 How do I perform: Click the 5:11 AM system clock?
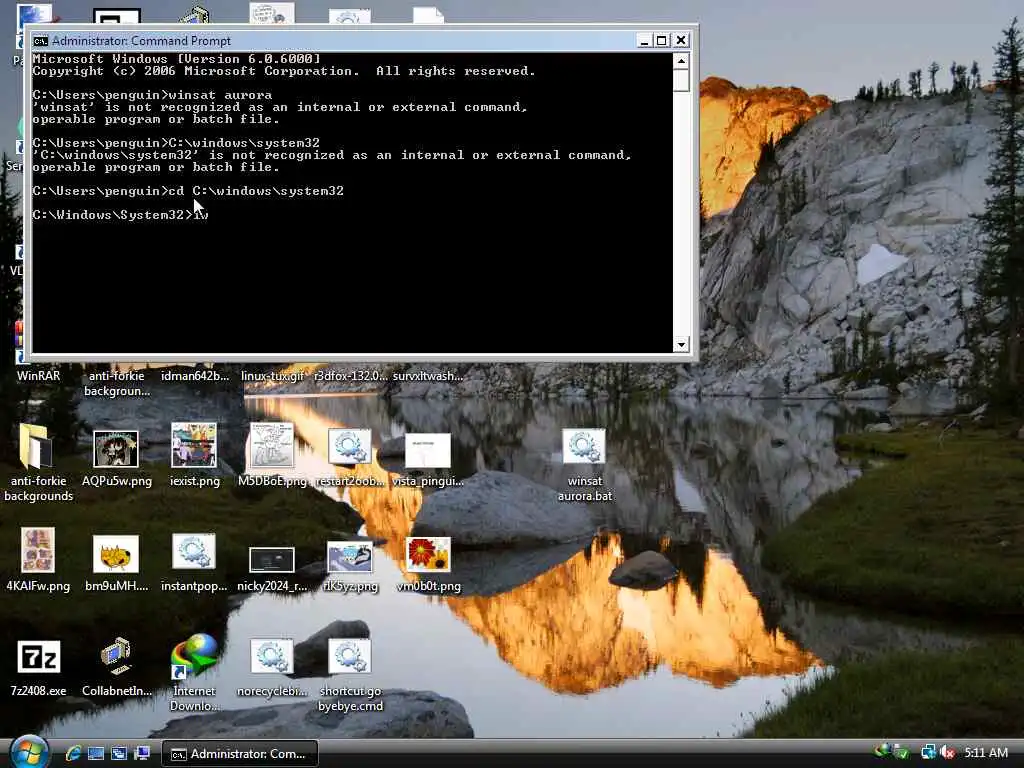(986, 752)
